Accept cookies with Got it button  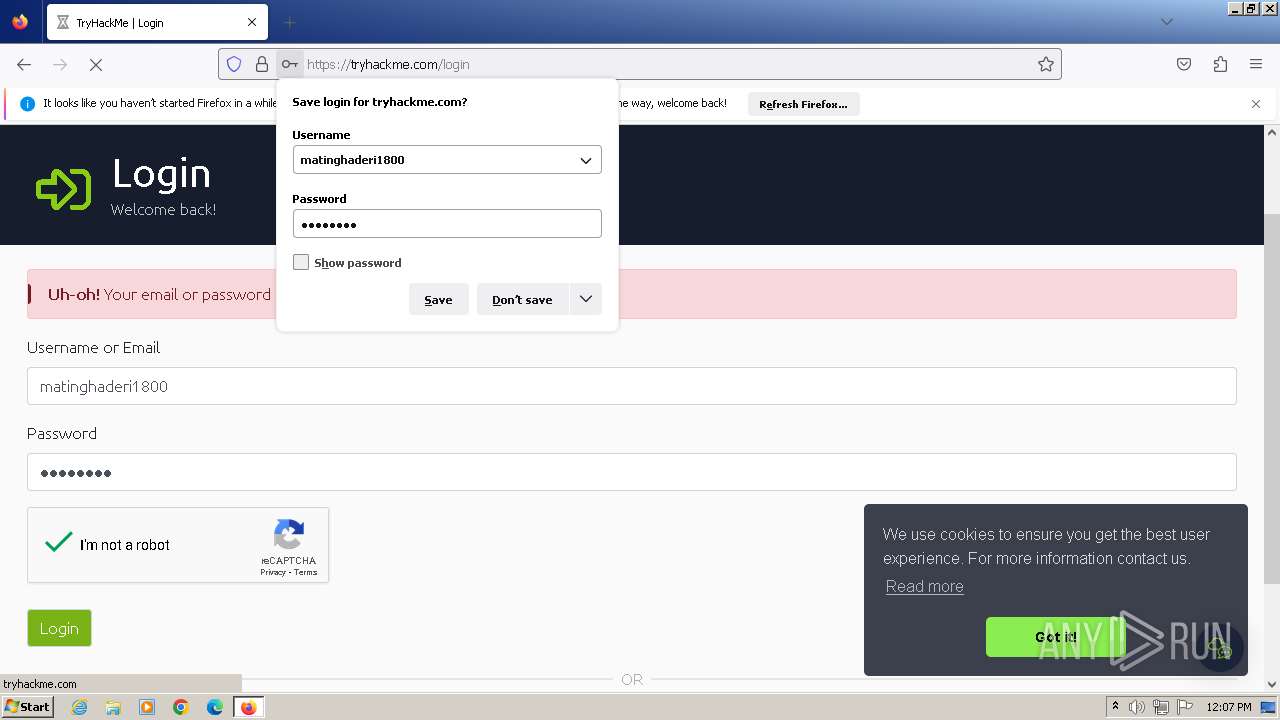pyautogui.click(x=1056, y=637)
